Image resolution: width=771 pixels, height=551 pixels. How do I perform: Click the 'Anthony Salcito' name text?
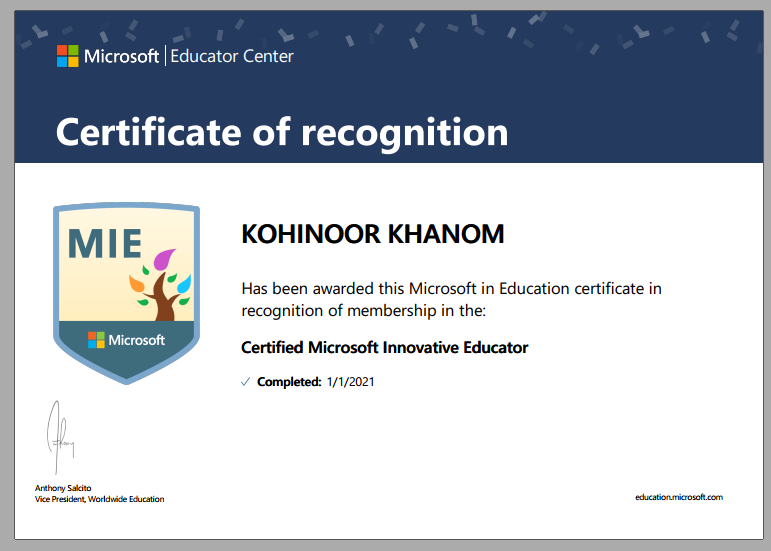pos(63,488)
